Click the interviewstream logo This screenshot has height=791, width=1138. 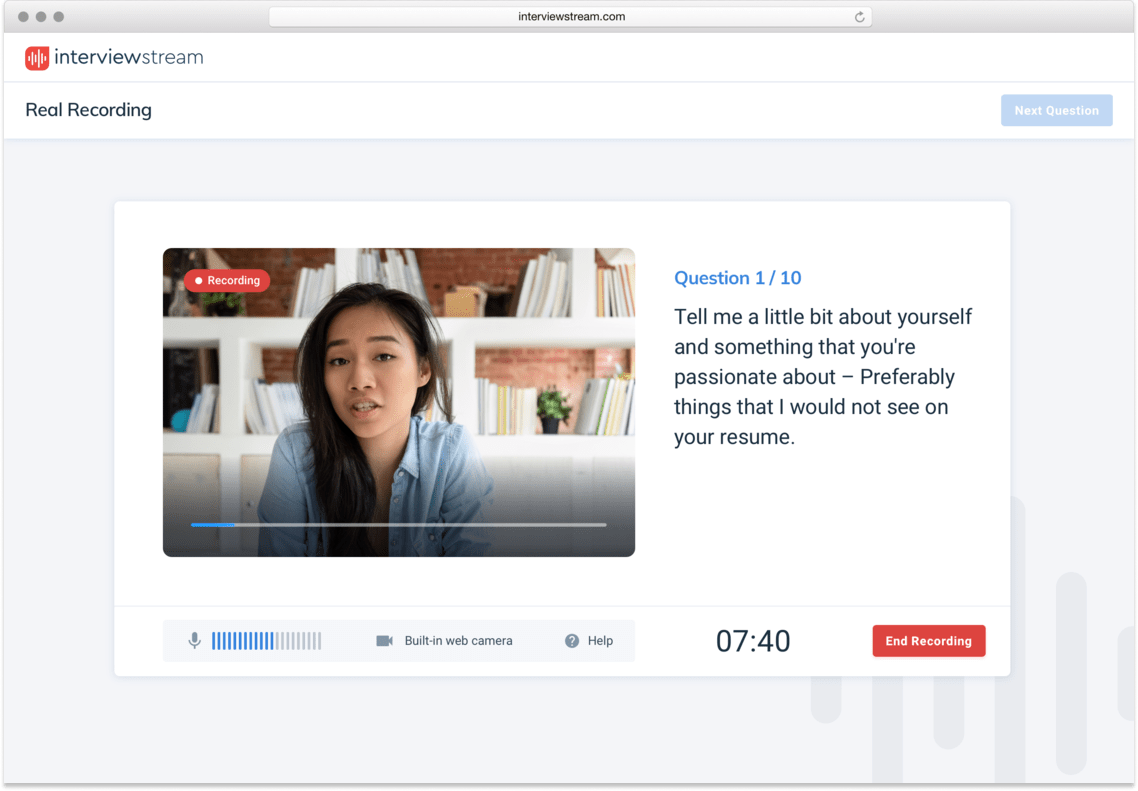tap(113, 58)
